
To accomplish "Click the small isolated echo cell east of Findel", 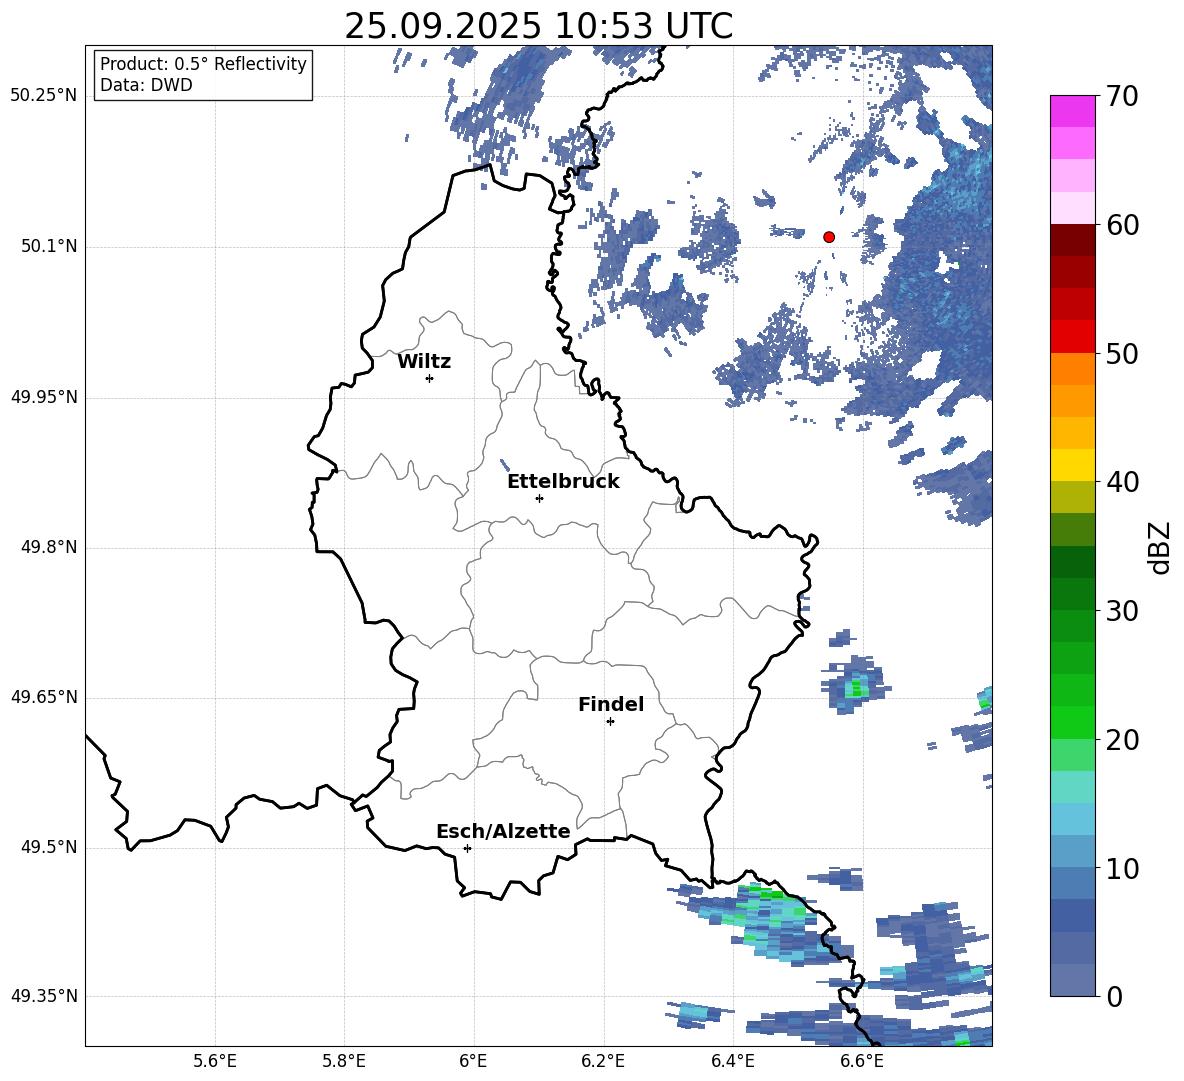I will point(856,685).
